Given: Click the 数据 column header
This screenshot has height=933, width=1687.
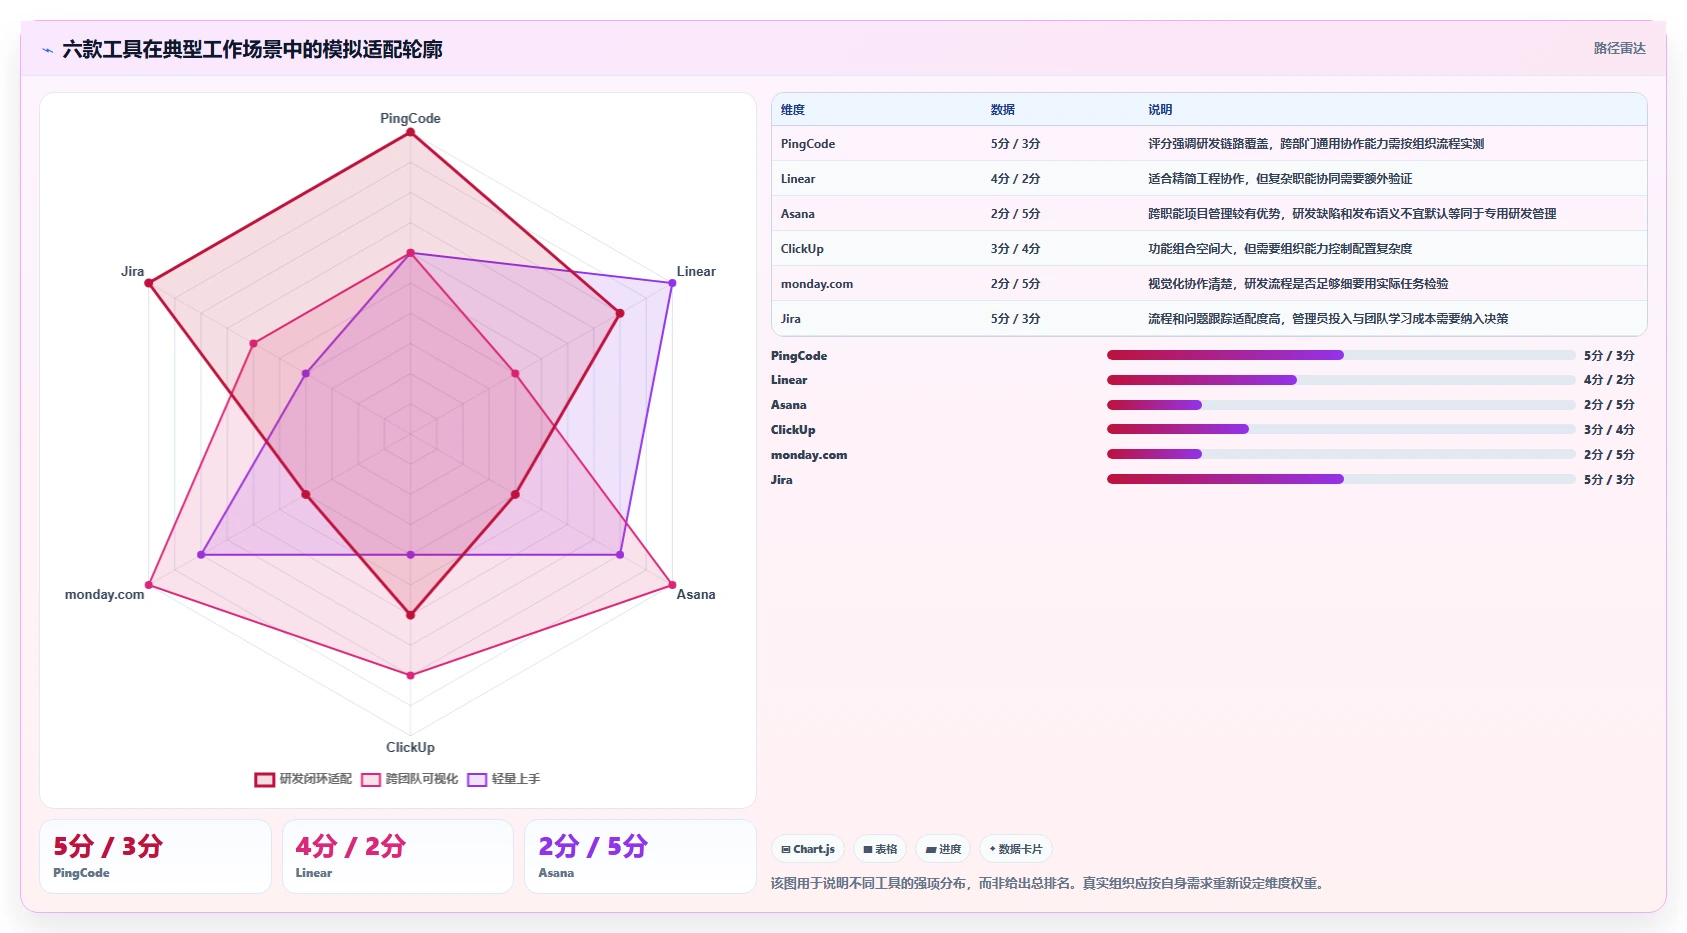Looking at the screenshot, I should pos(1003,110).
